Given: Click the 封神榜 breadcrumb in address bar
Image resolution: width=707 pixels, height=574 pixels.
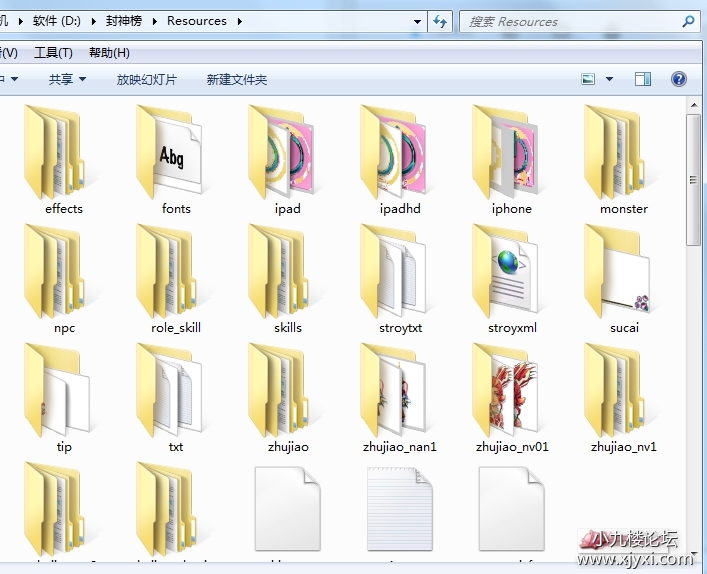Looking at the screenshot, I should (125, 21).
